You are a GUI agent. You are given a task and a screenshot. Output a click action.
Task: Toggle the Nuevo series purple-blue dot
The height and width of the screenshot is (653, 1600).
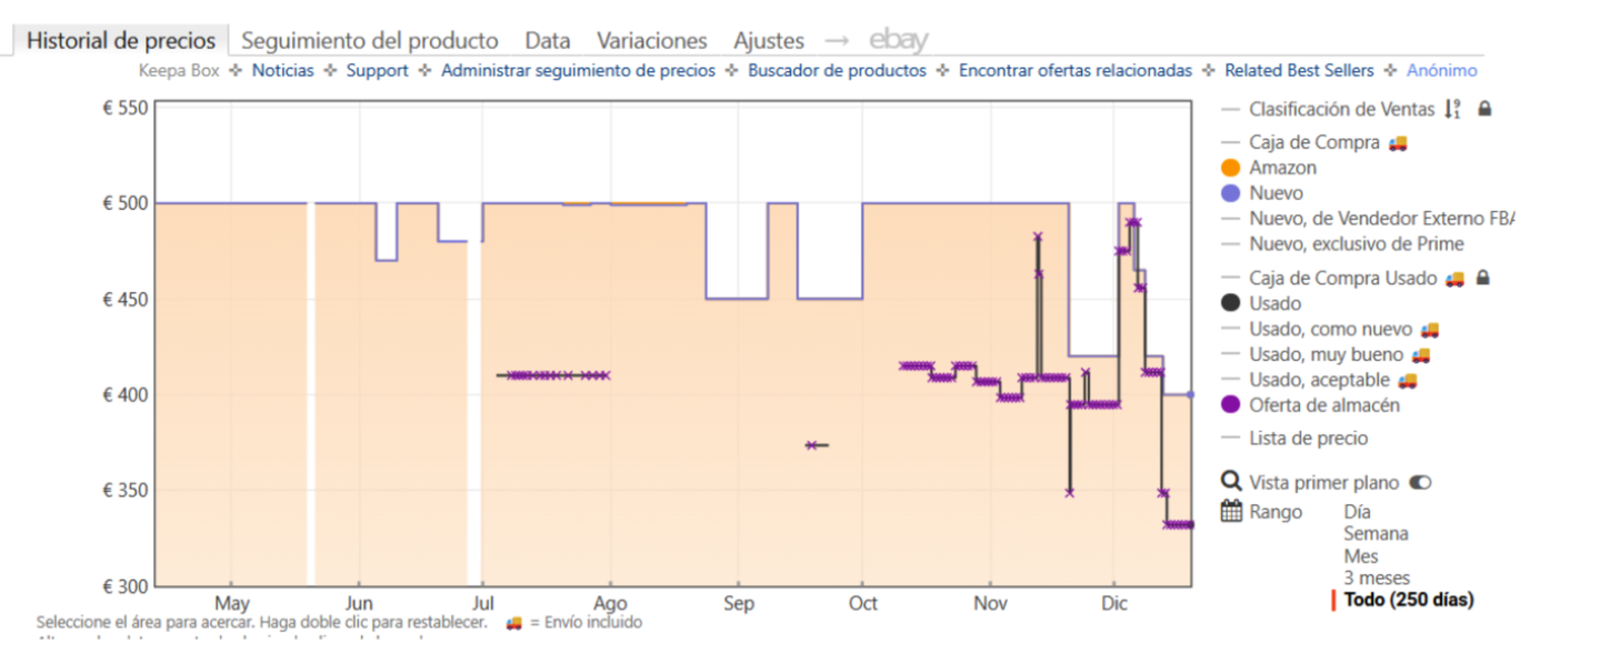point(1231,193)
